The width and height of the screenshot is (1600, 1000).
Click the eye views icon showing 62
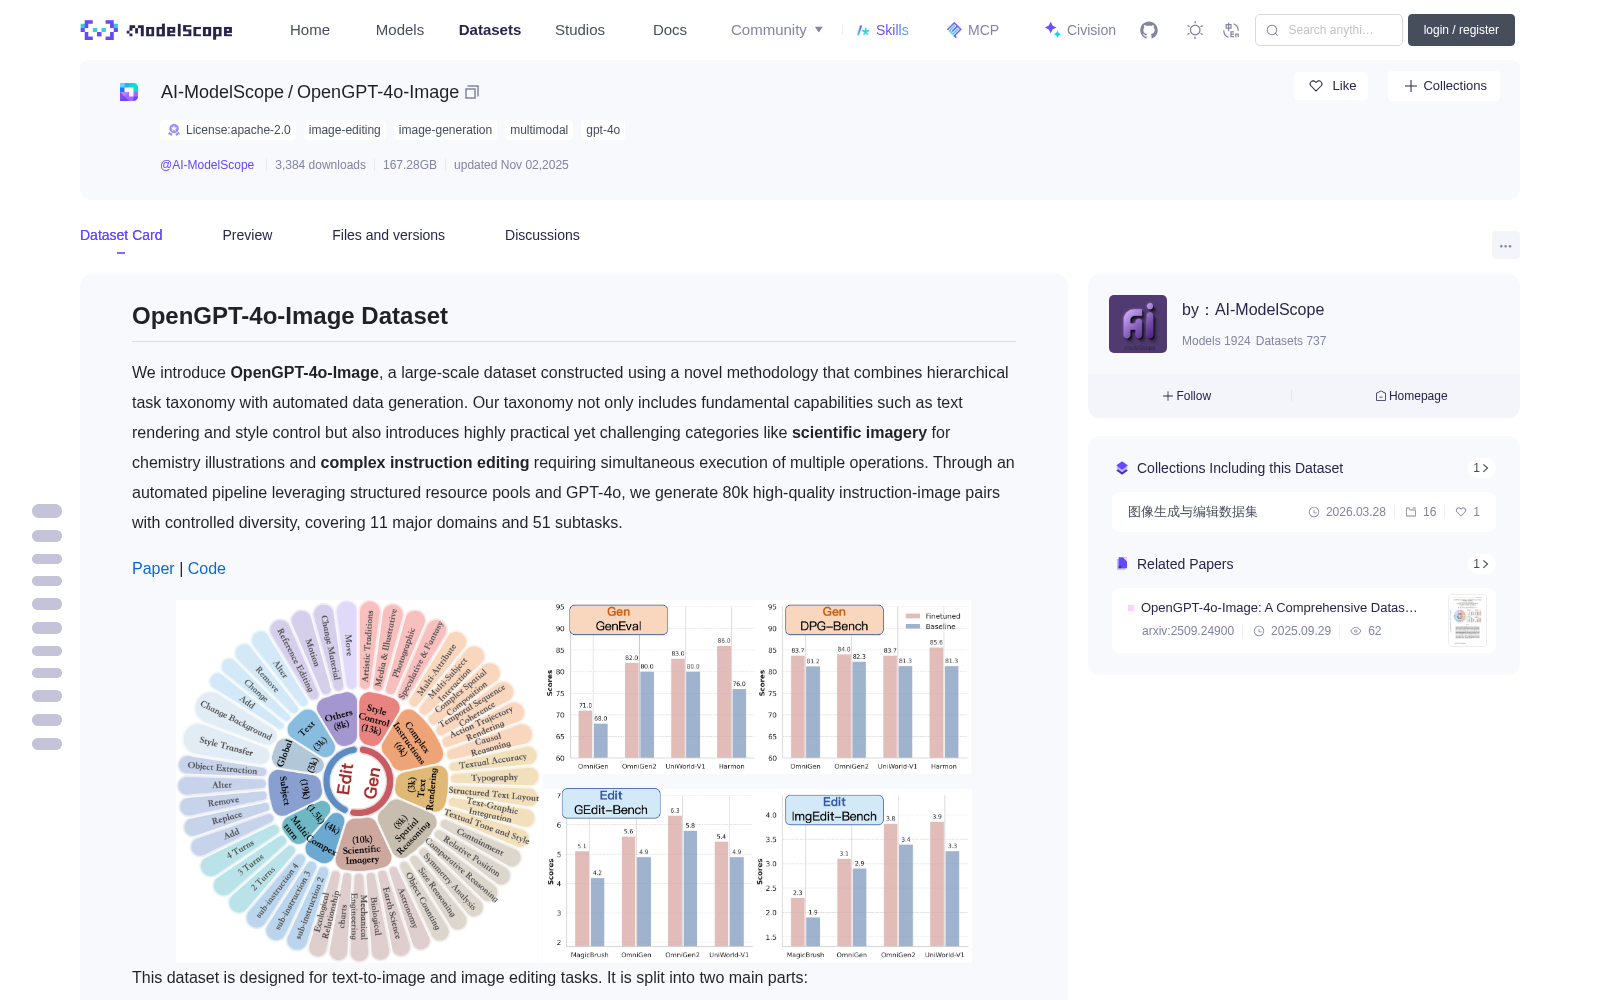tap(1356, 631)
